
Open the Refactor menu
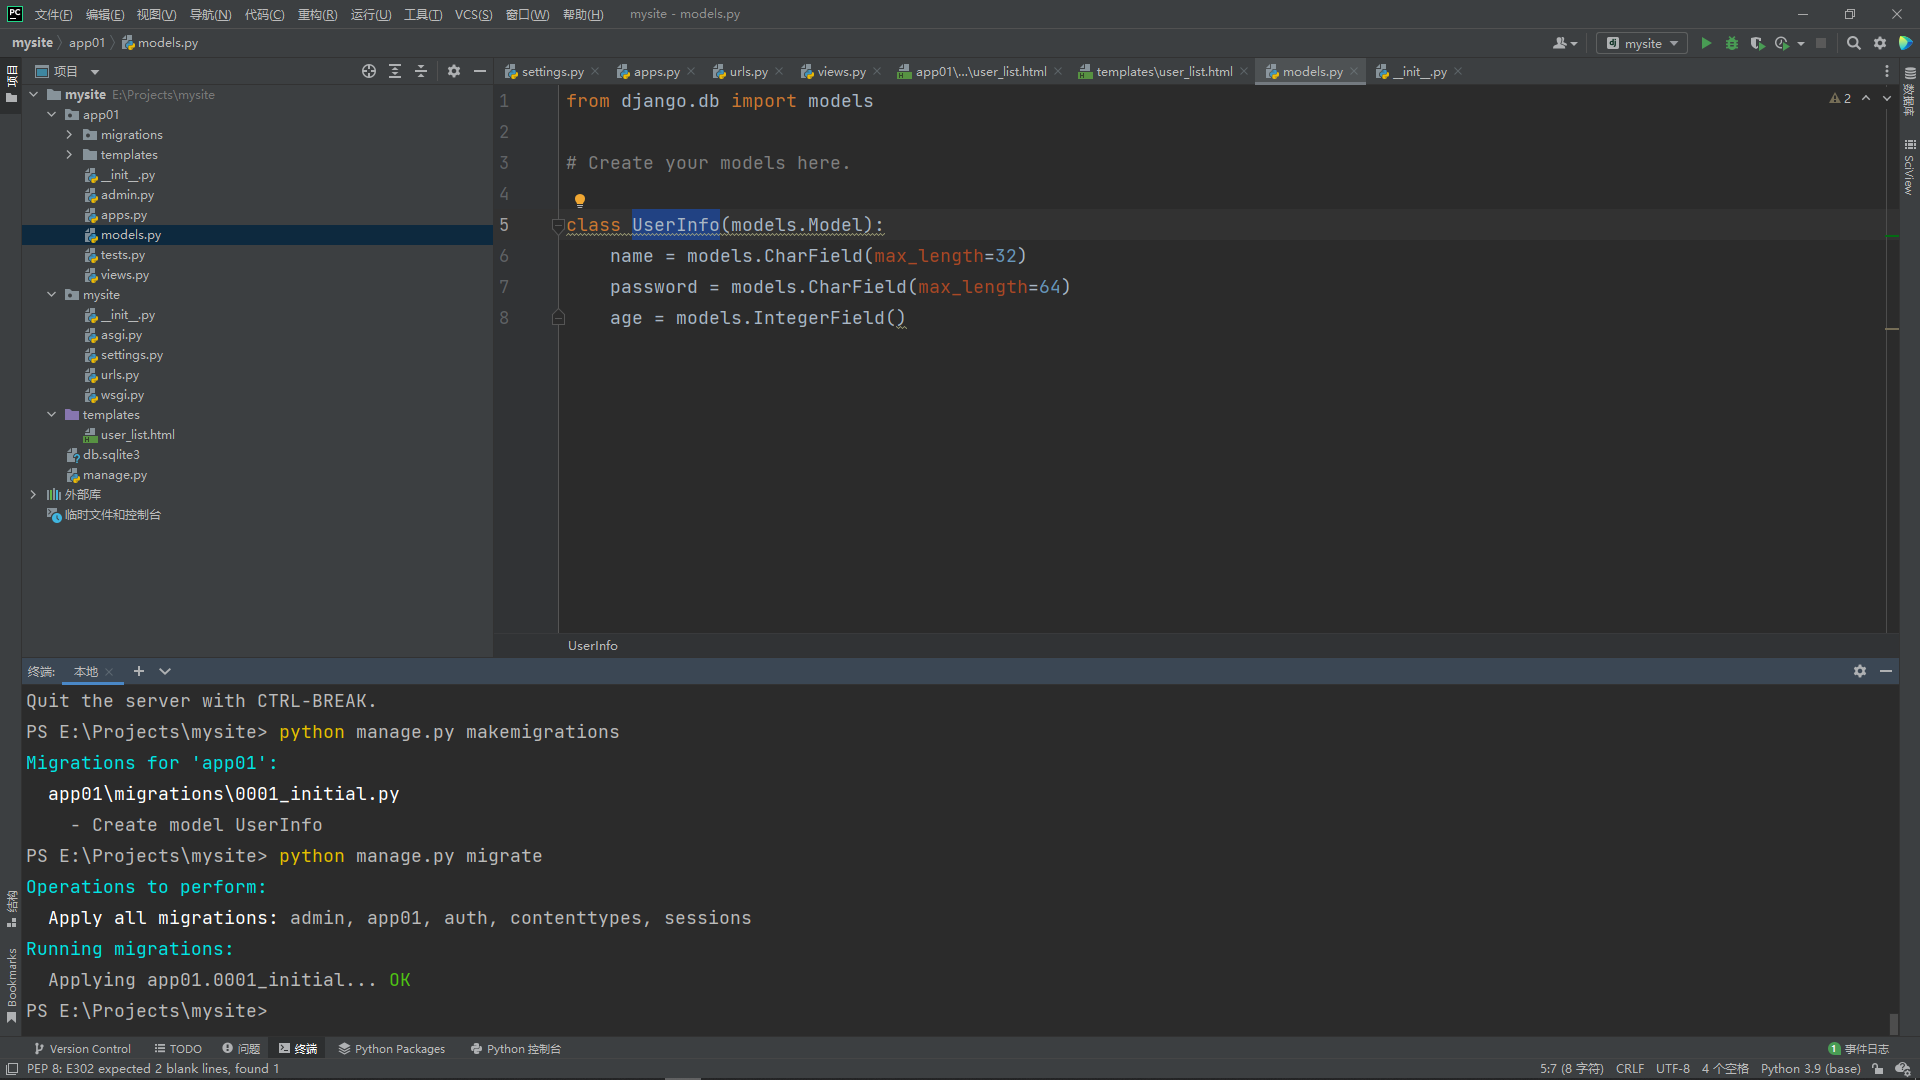point(317,14)
